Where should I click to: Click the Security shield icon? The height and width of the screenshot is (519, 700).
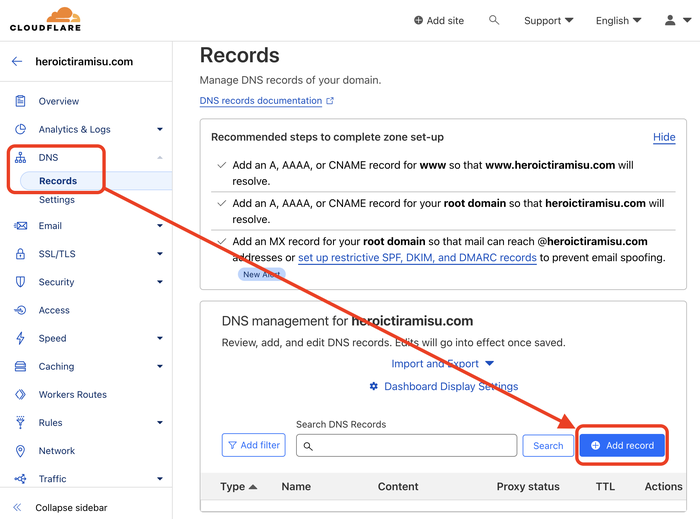[20, 282]
